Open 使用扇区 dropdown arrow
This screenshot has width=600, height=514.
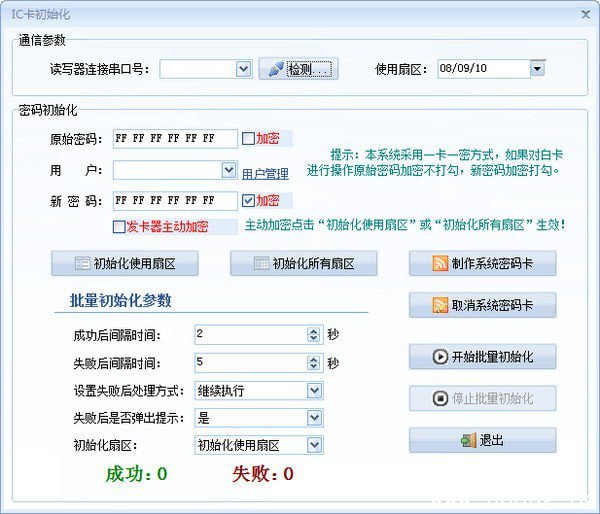pos(538,69)
